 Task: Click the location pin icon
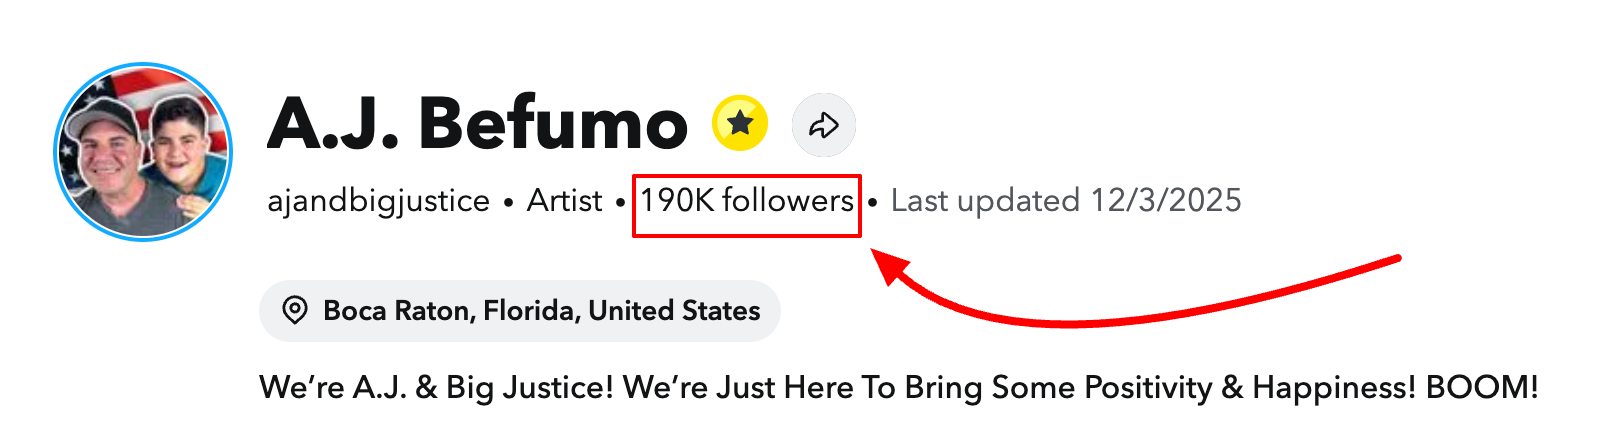point(295,310)
